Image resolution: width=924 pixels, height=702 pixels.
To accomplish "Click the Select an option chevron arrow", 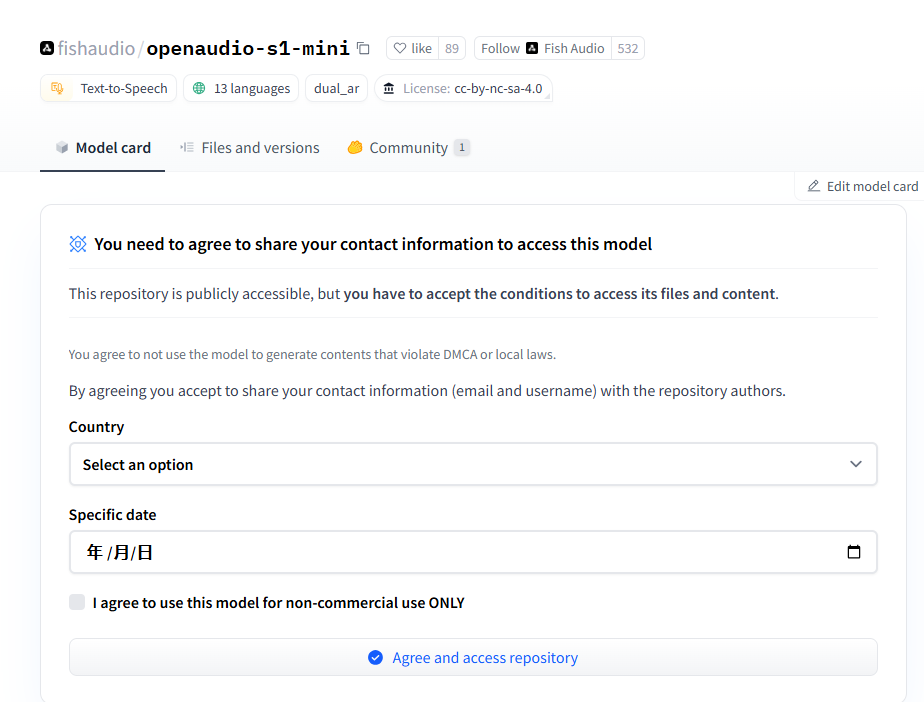I will [x=855, y=464].
